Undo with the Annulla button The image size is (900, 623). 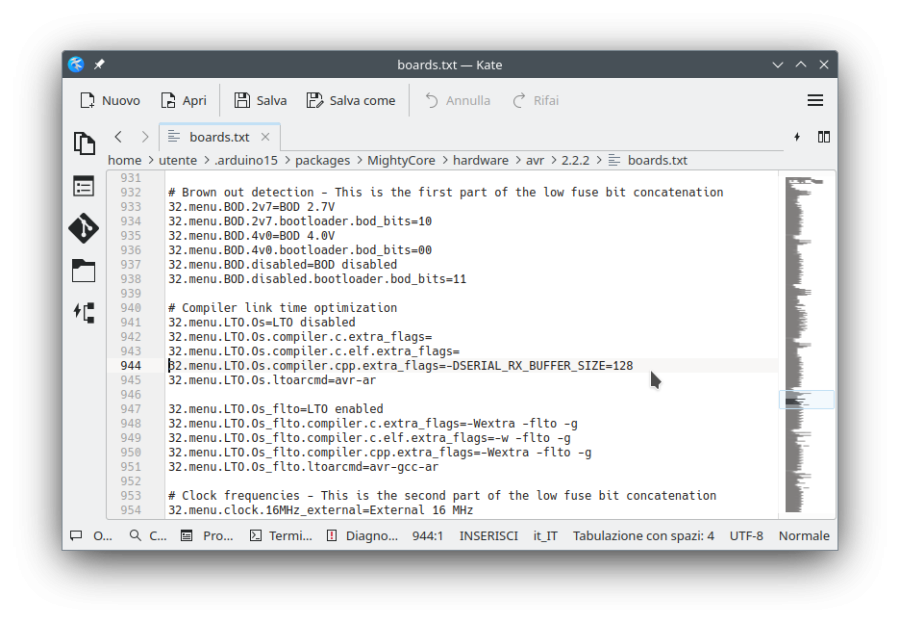(x=457, y=100)
